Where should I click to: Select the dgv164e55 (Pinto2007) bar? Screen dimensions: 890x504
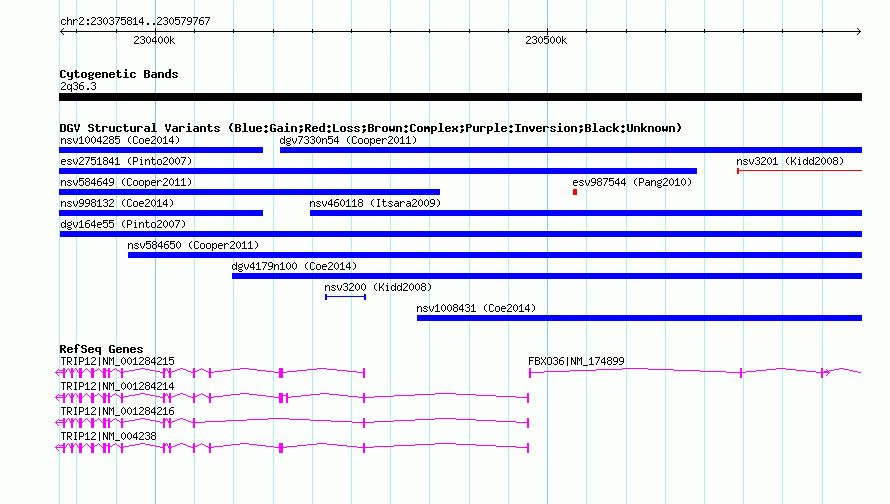point(460,234)
